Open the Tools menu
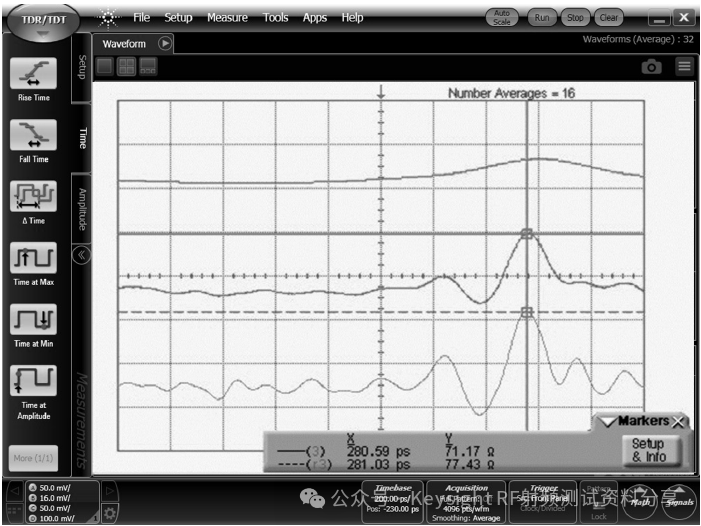The height and width of the screenshot is (526, 701). 275,17
